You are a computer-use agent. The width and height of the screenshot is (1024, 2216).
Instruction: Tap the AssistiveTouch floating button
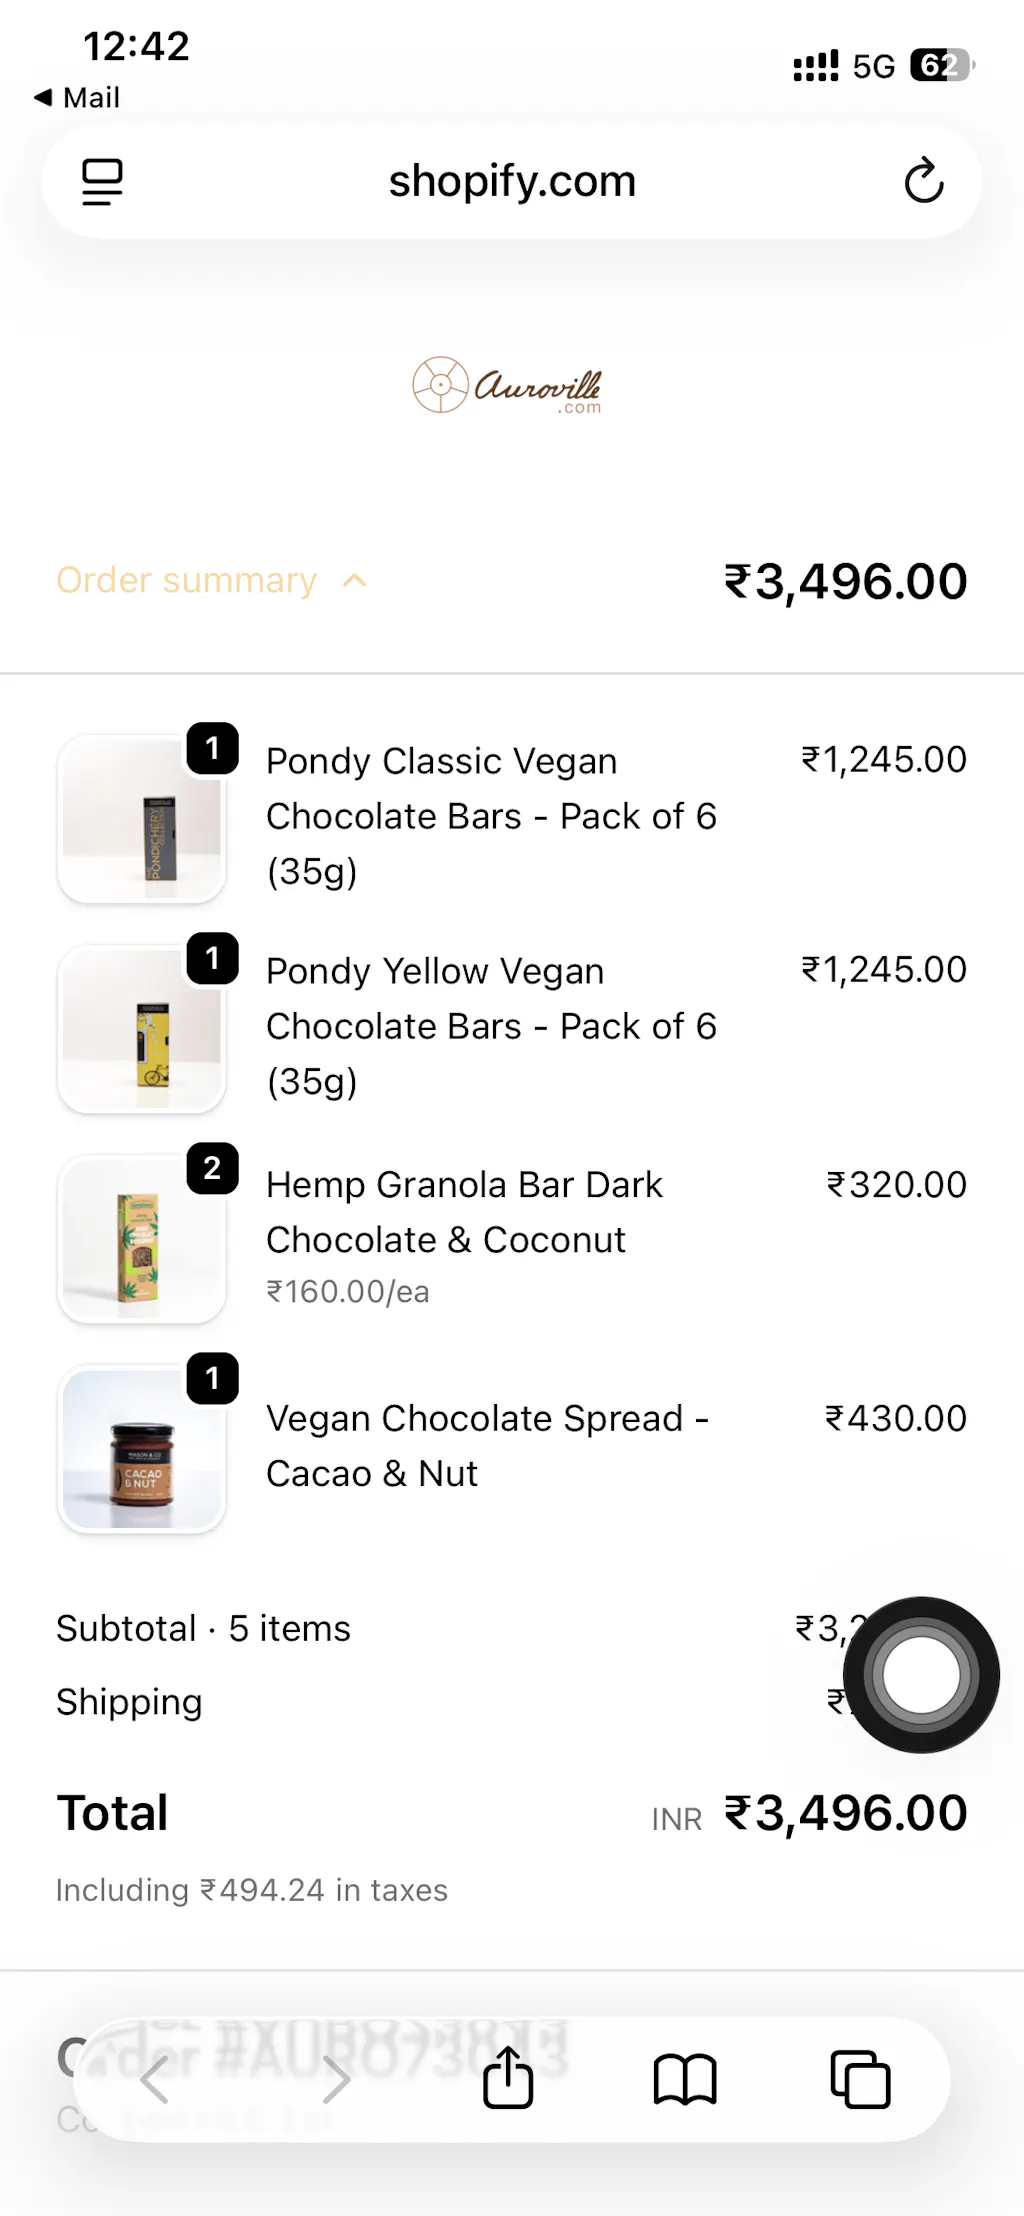921,1674
